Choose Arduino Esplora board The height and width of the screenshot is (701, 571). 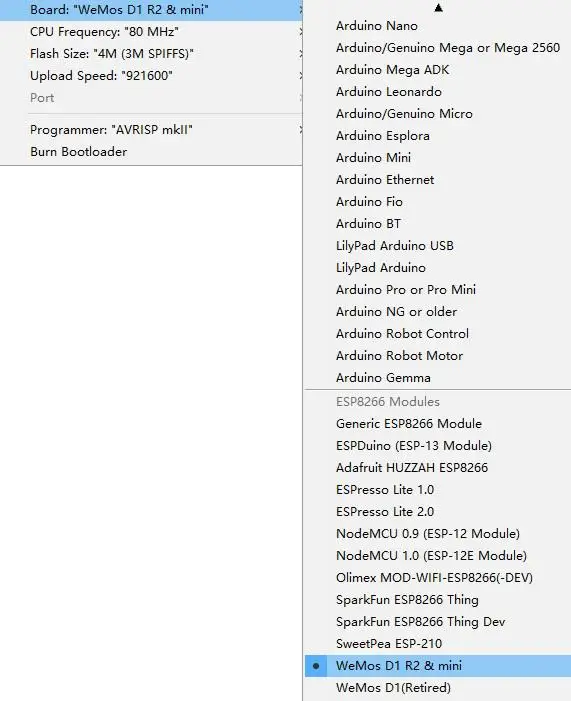tap(438, 135)
